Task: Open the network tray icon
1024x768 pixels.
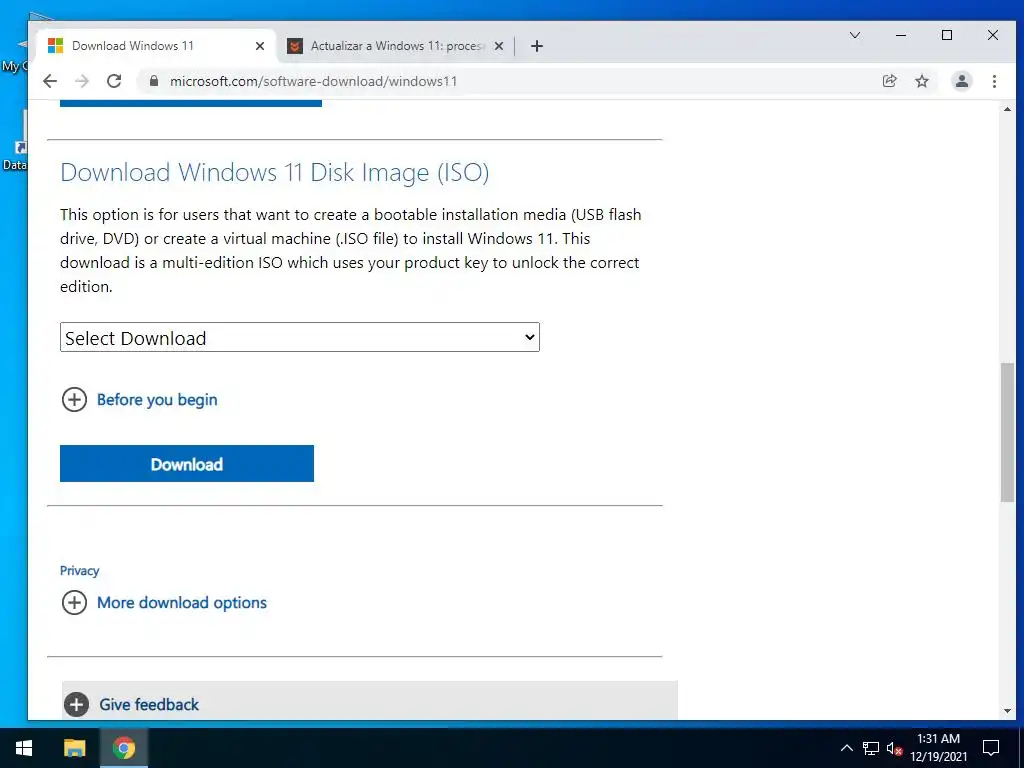Action: click(x=871, y=748)
